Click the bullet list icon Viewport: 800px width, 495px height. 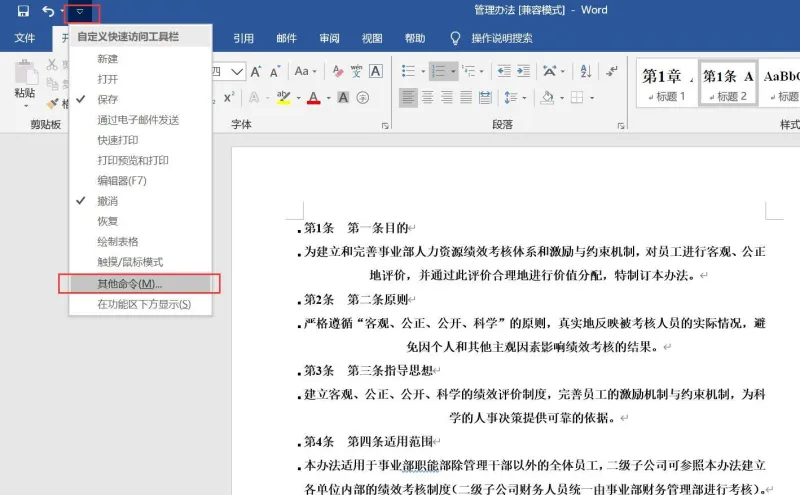pos(408,71)
